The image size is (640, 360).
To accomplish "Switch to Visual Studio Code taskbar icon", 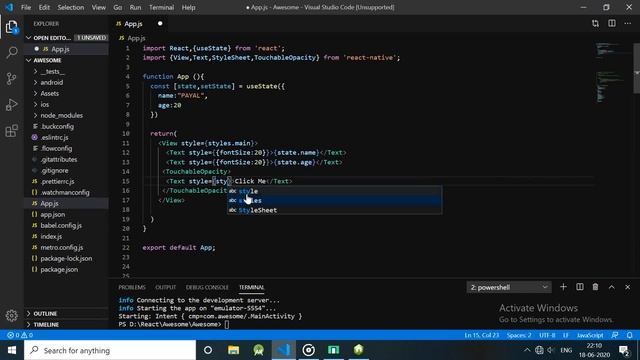I will (284, 350).
